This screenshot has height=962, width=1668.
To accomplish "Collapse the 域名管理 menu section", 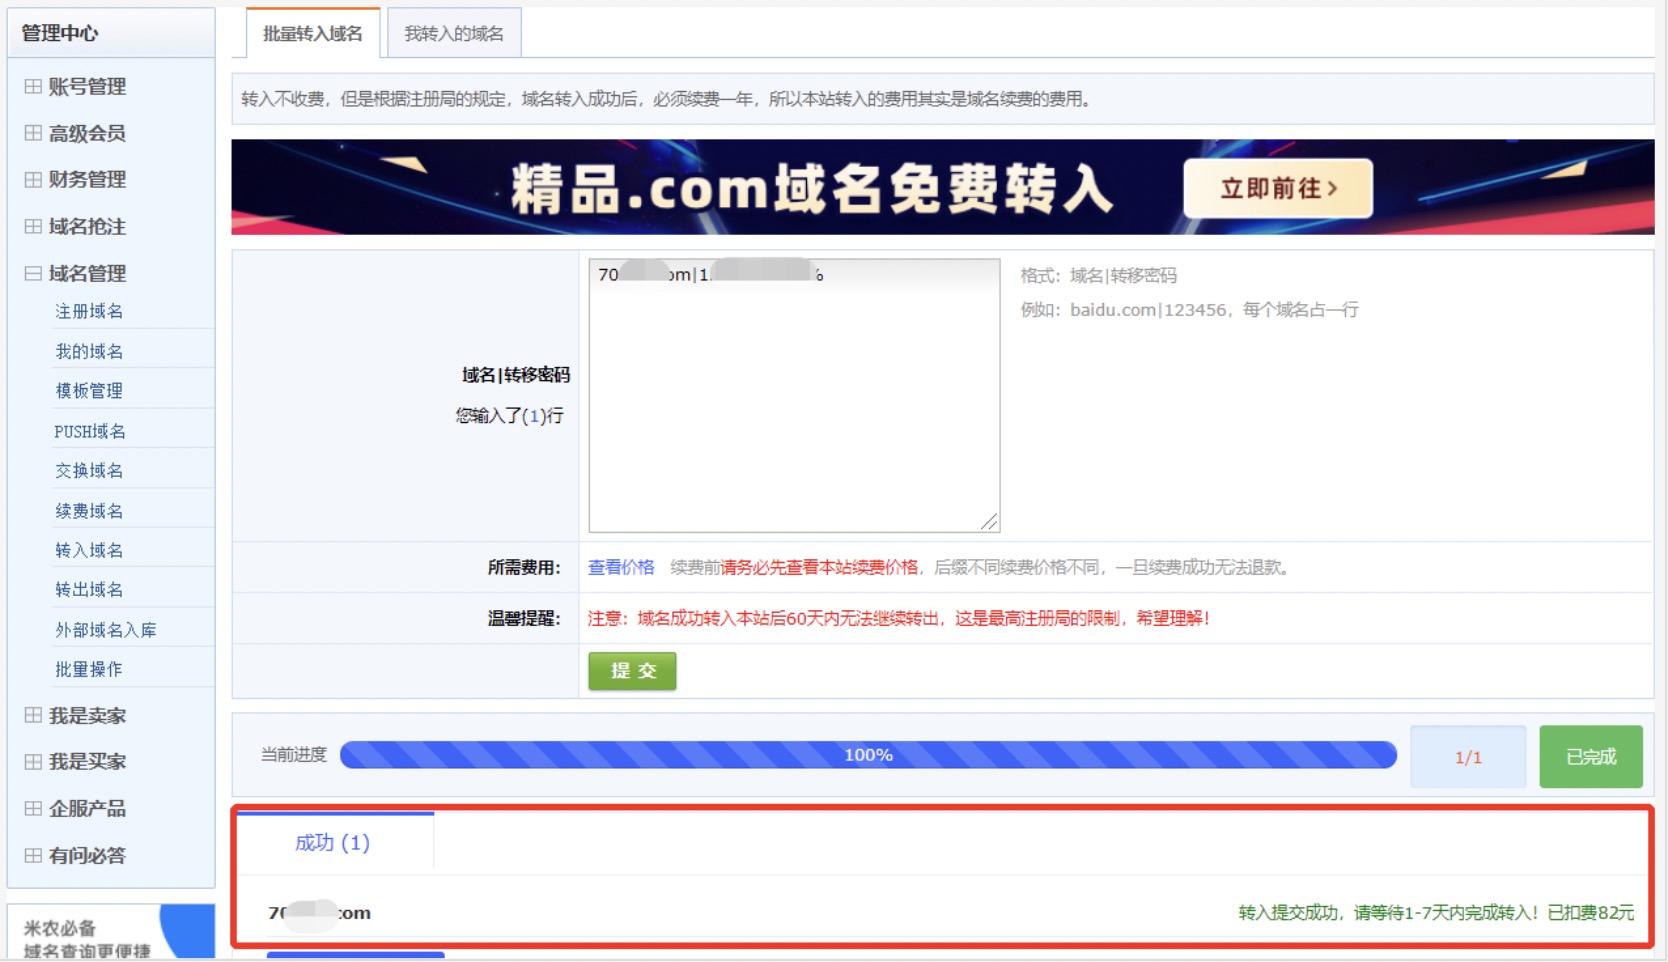I will (76, 273).
